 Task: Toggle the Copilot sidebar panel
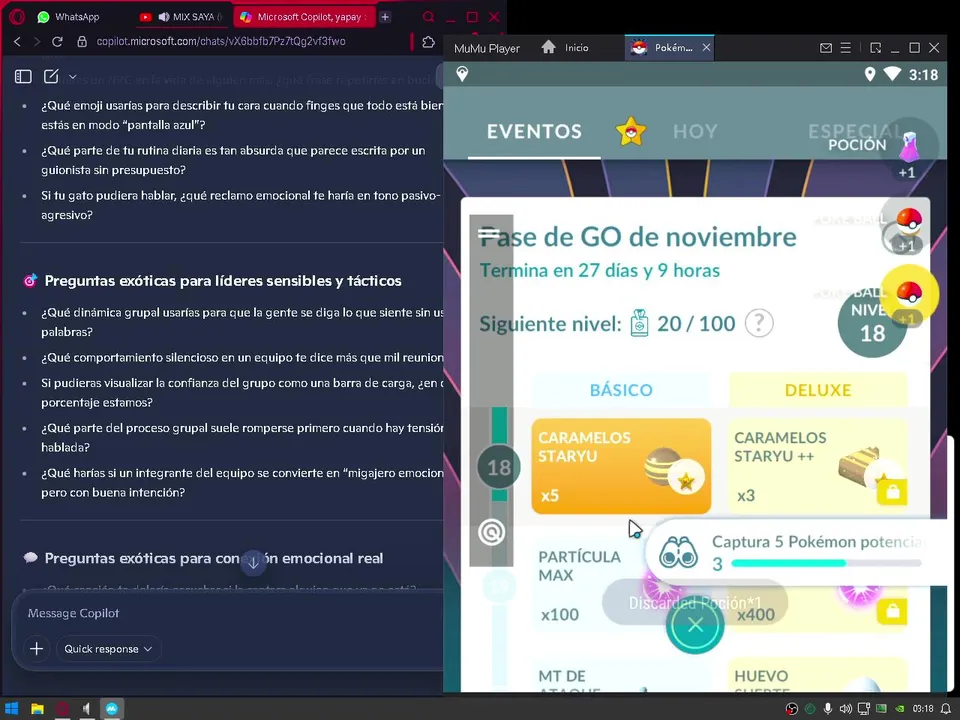(23, 77)
